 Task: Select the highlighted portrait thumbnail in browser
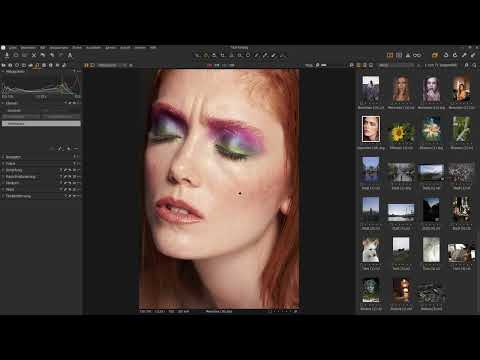[x=371, y=129]
